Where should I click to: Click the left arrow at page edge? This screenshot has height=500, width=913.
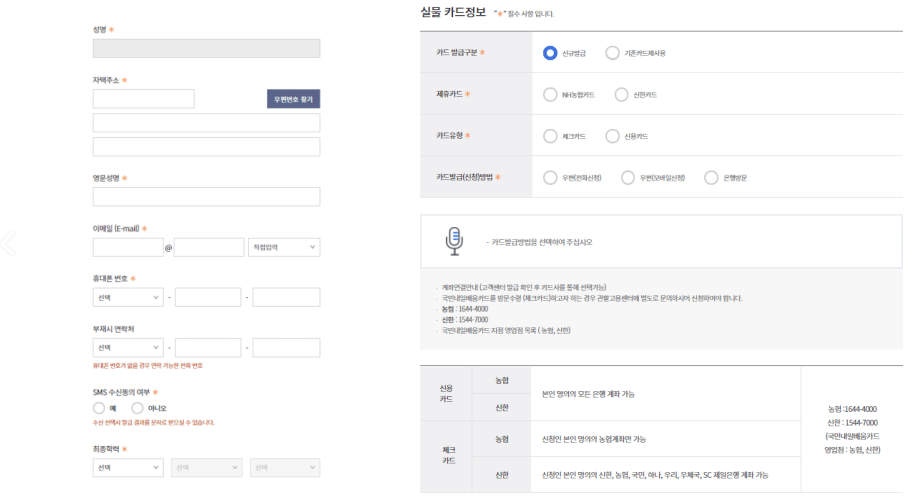pyautogui.click(x=8, y=243)
